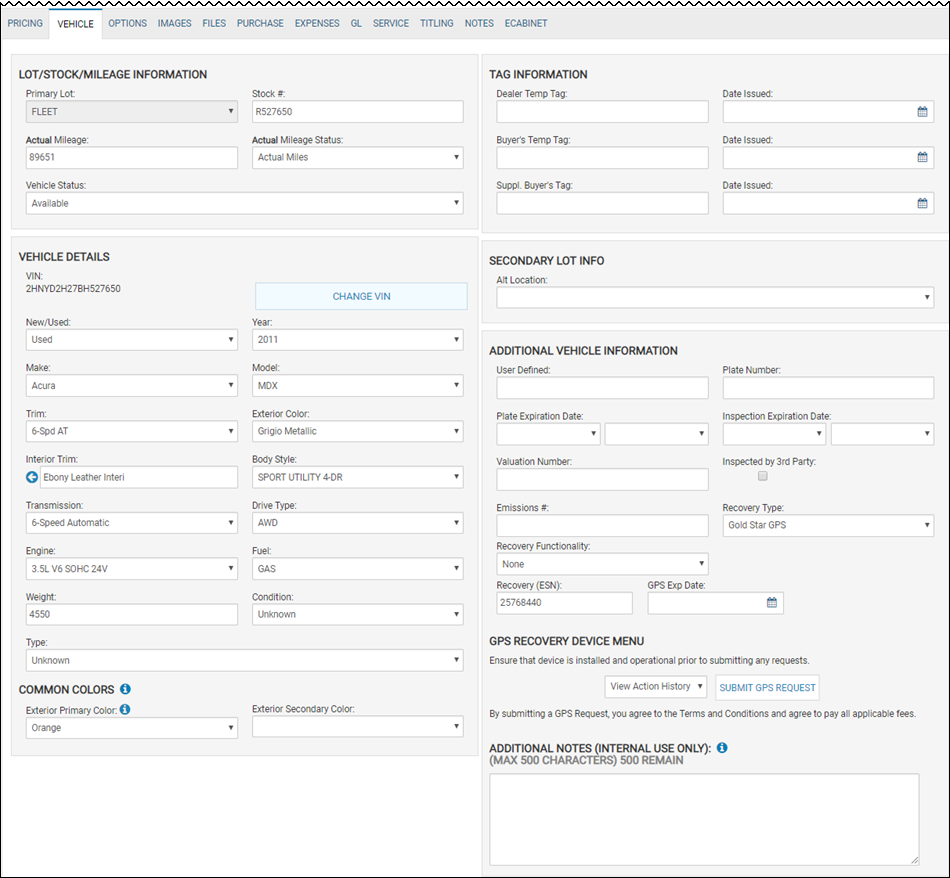Expand the View Action History dropdown
This screenshot has height=878, width=950.
pyautogui.click(x=656, y=687)
